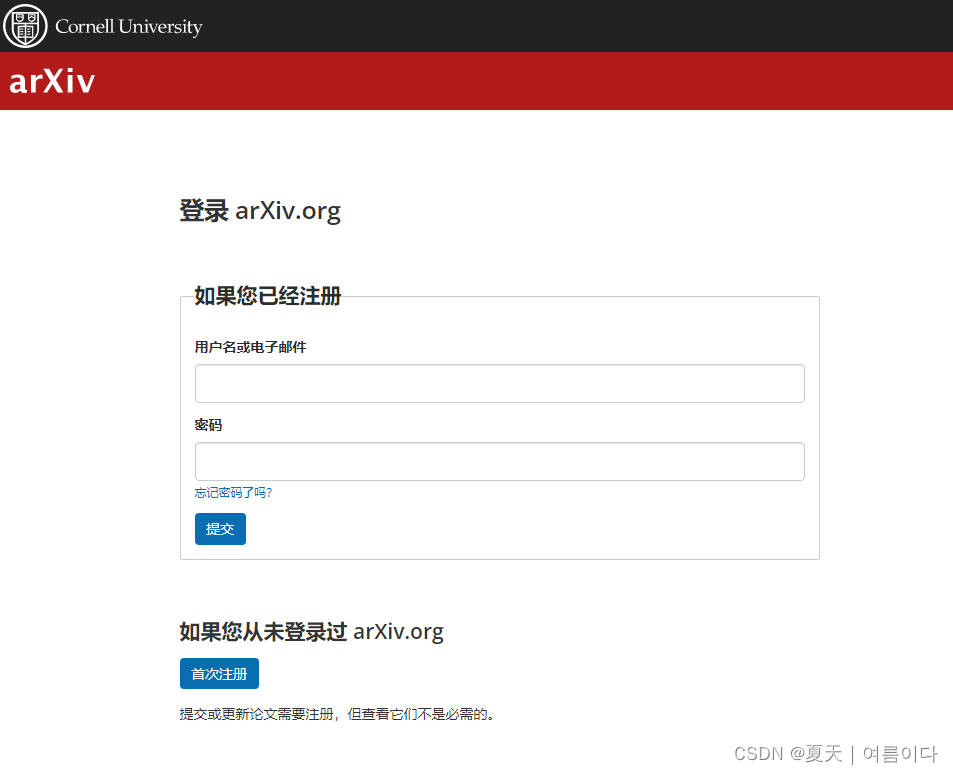Screen dimensions: 953x774
Task: Click the 密码 field label
Action: [x=208, y=424]
